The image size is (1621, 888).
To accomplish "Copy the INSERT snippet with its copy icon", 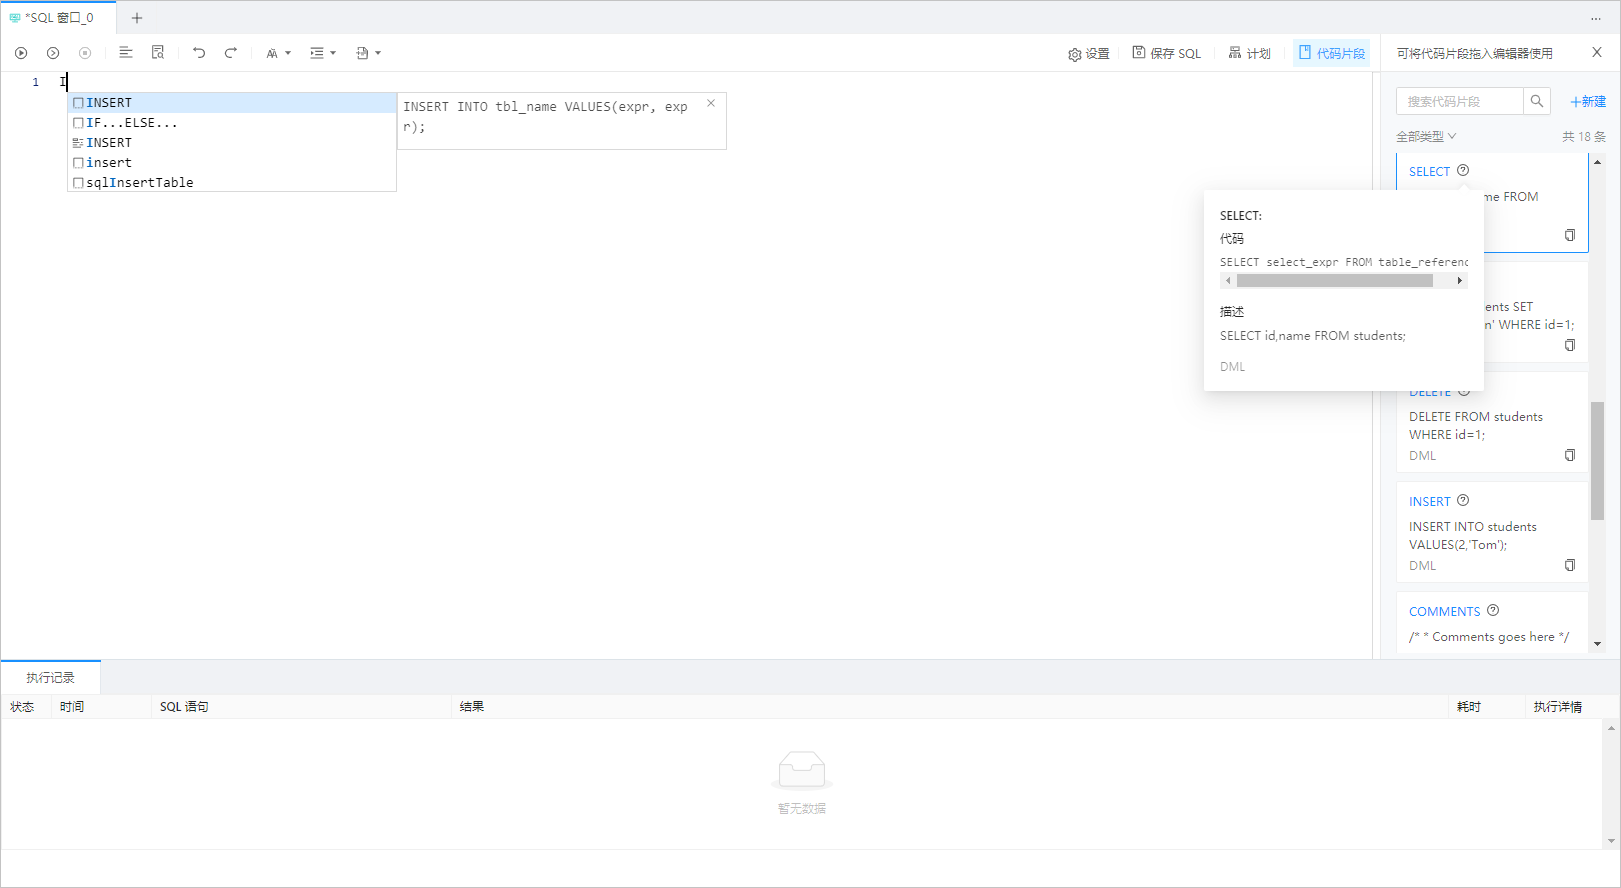I will [x=1569, y=565].
